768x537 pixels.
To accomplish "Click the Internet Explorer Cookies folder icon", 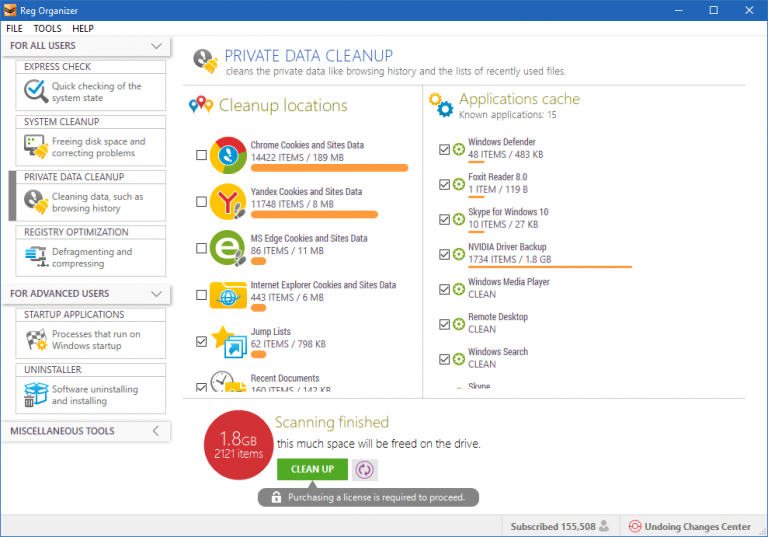I will tap(228, 294).
